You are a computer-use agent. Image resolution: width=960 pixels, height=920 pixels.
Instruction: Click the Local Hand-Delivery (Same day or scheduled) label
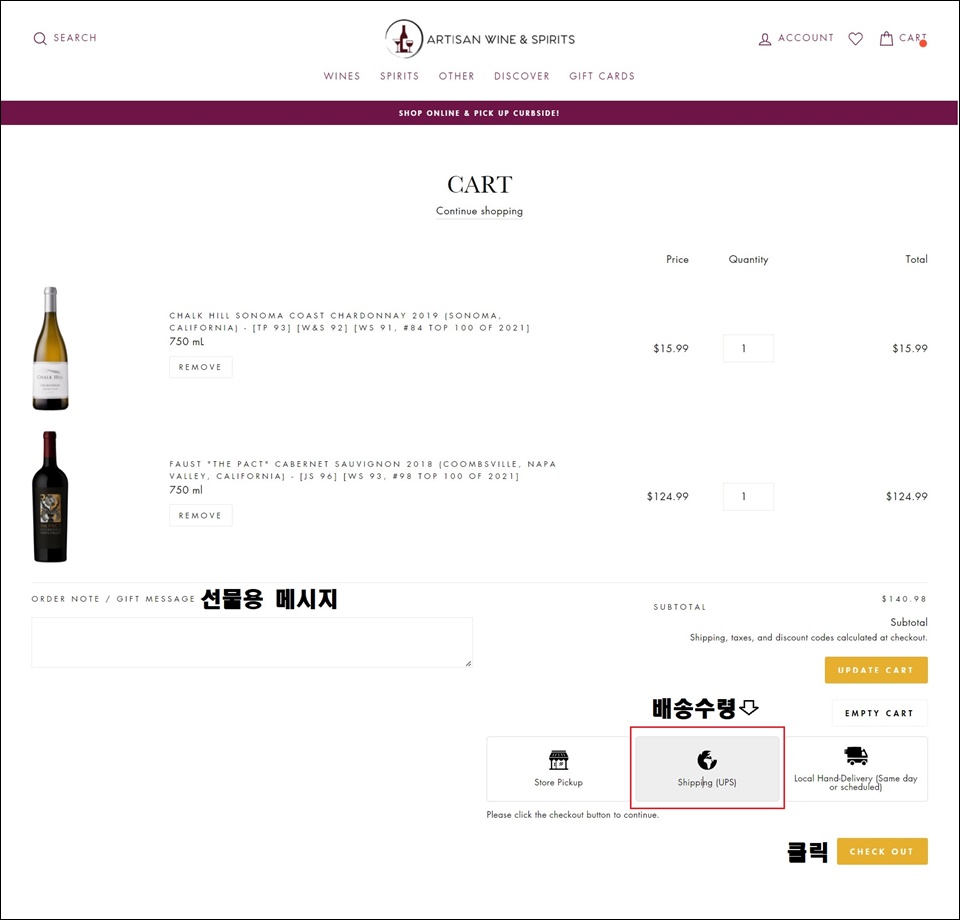click(856, 783)
